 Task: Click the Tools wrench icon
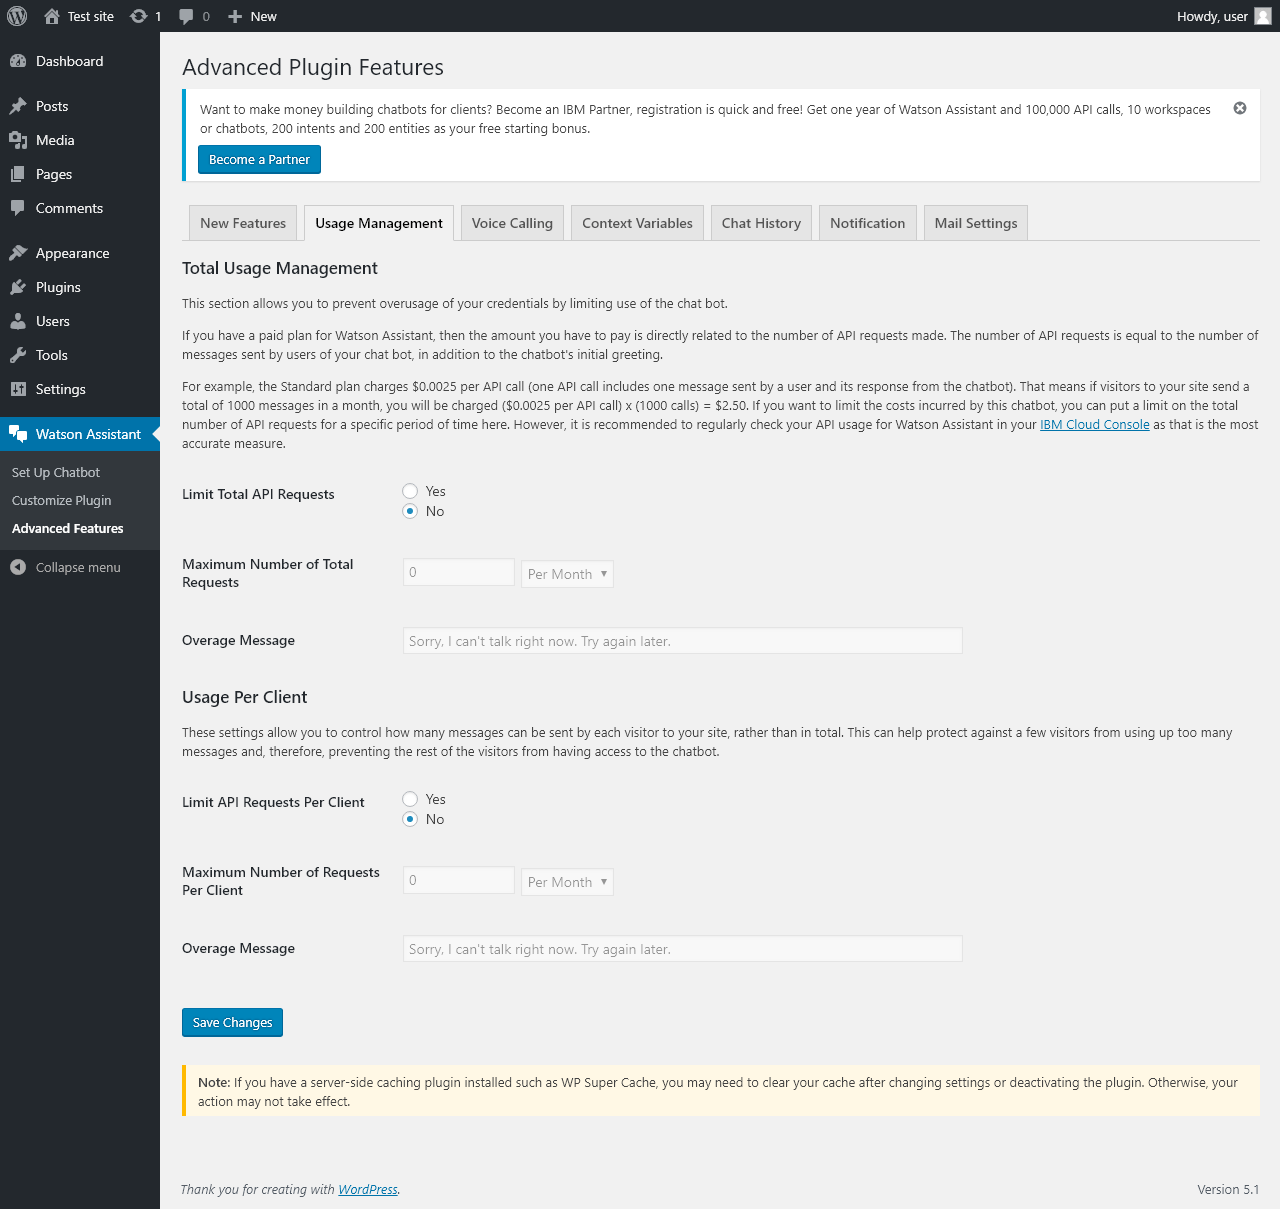[18, 355]
